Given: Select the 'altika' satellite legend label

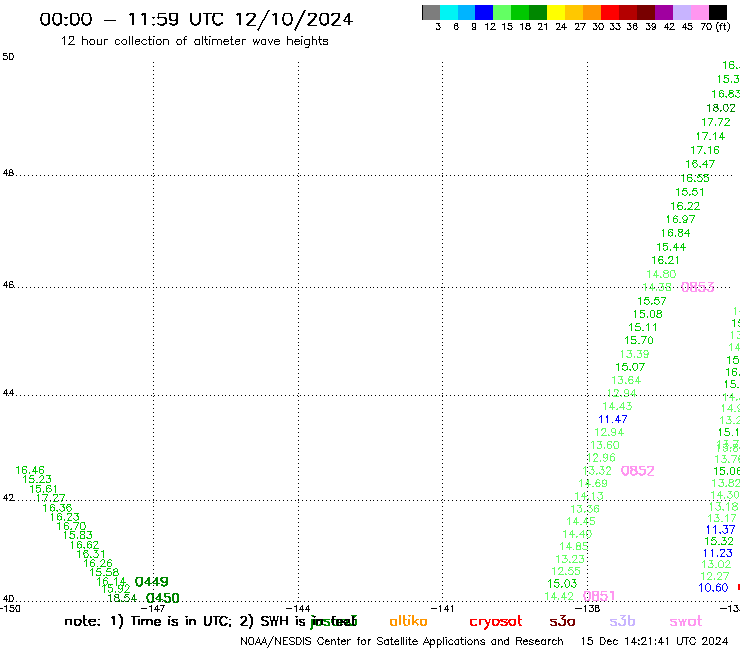Looking at the screenshot, I should (408, 621).
